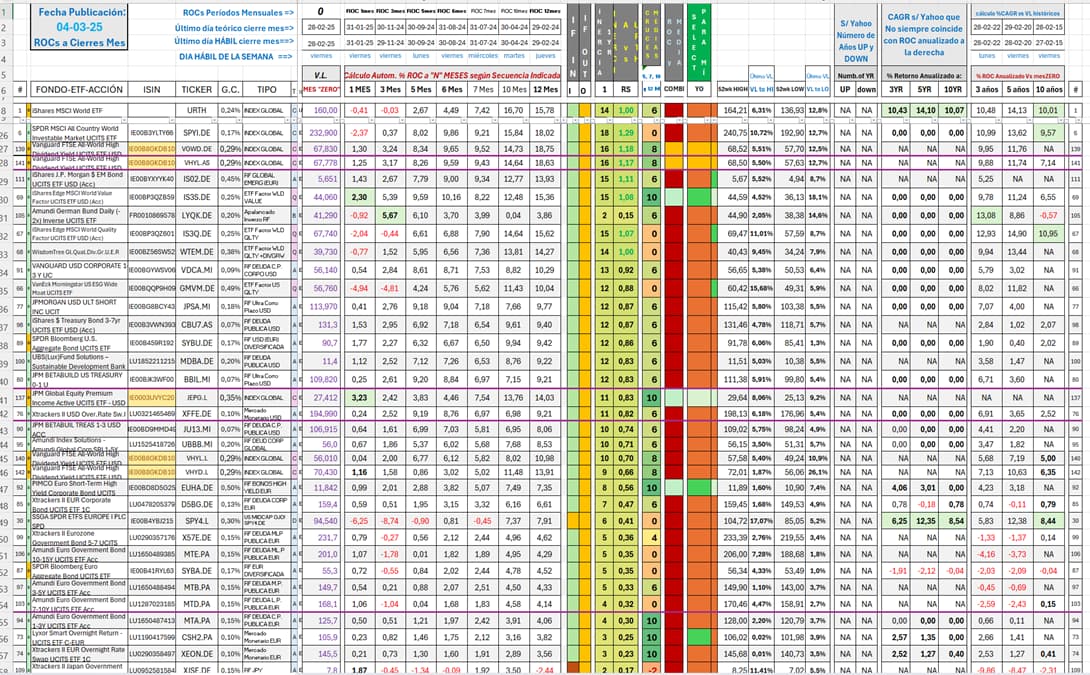Select the FONDO-ETF-ACCIÓN header cell
Image resolution: width=1090 pixels, height=675 pixels.
coord(79,90)
